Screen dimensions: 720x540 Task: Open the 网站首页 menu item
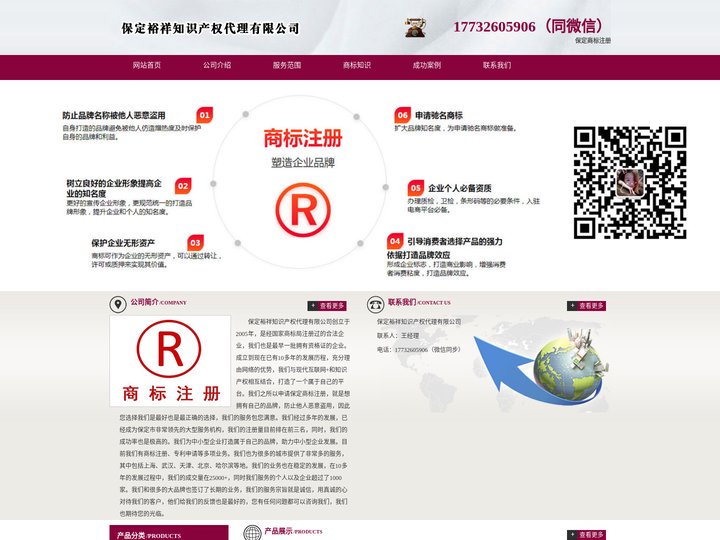[147, 65]
